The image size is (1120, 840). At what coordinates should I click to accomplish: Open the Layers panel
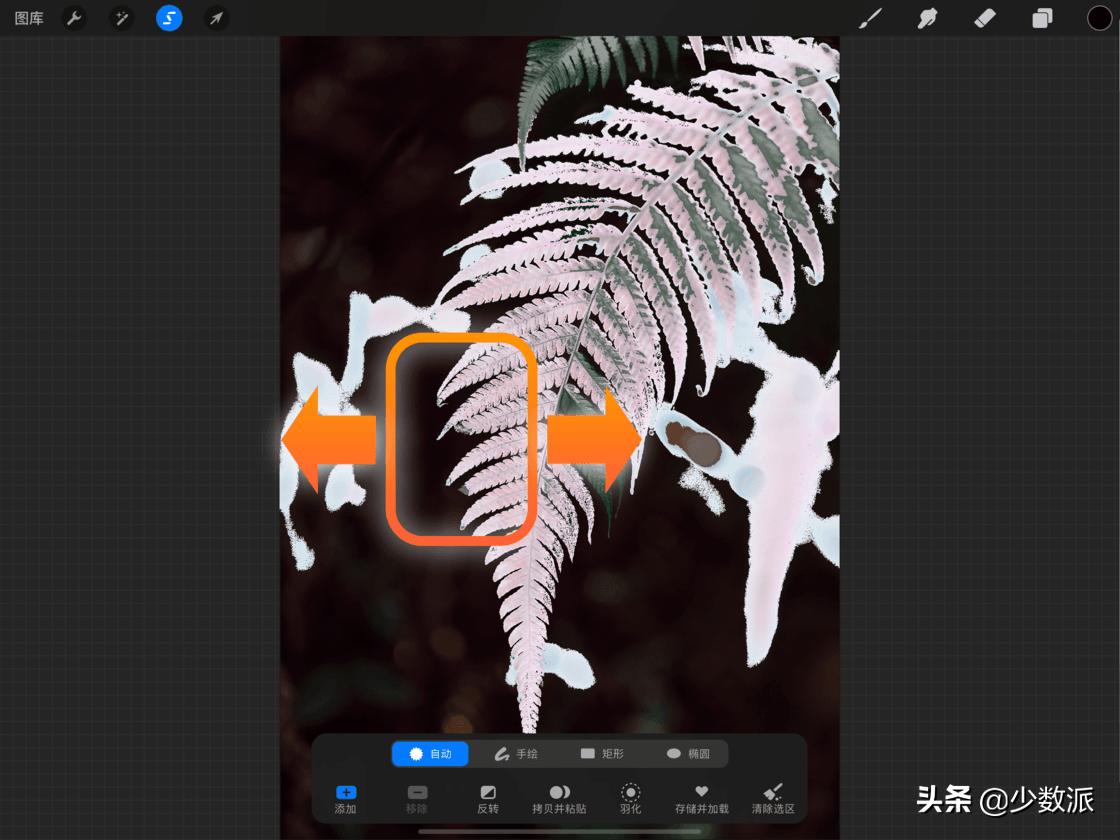click(x=1041, y=17)
